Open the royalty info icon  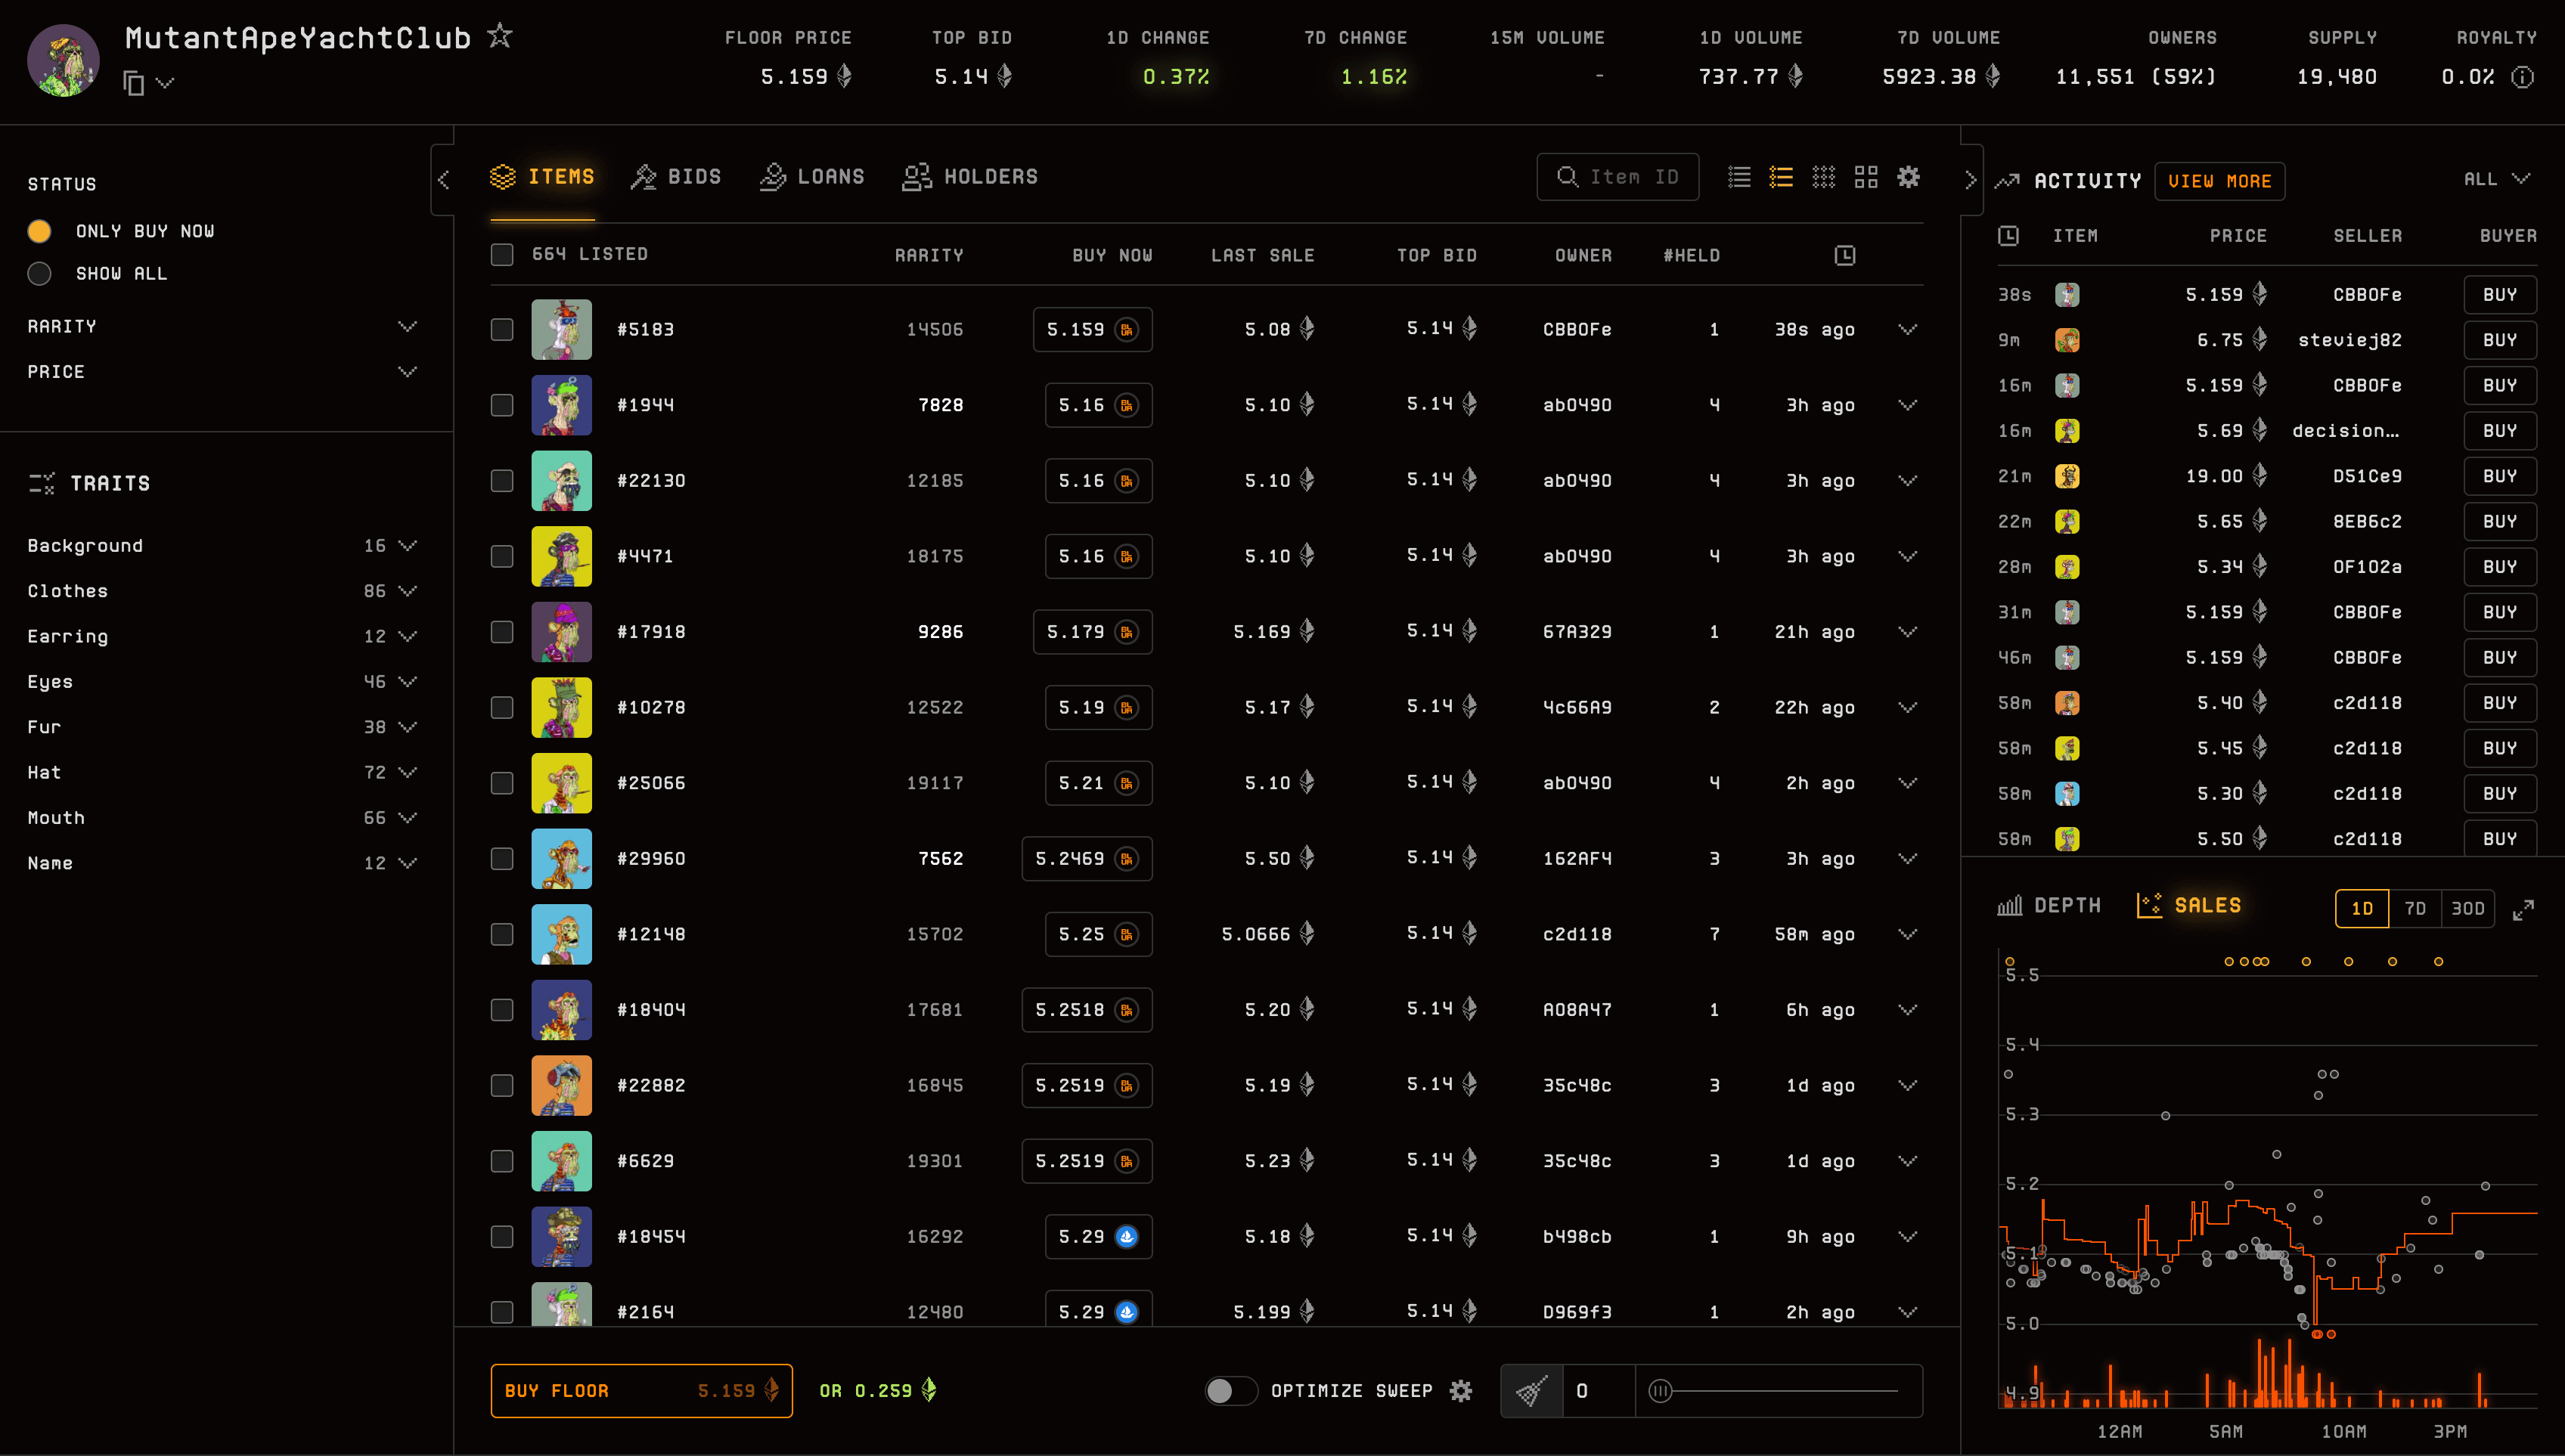(x=2523, y=77)
